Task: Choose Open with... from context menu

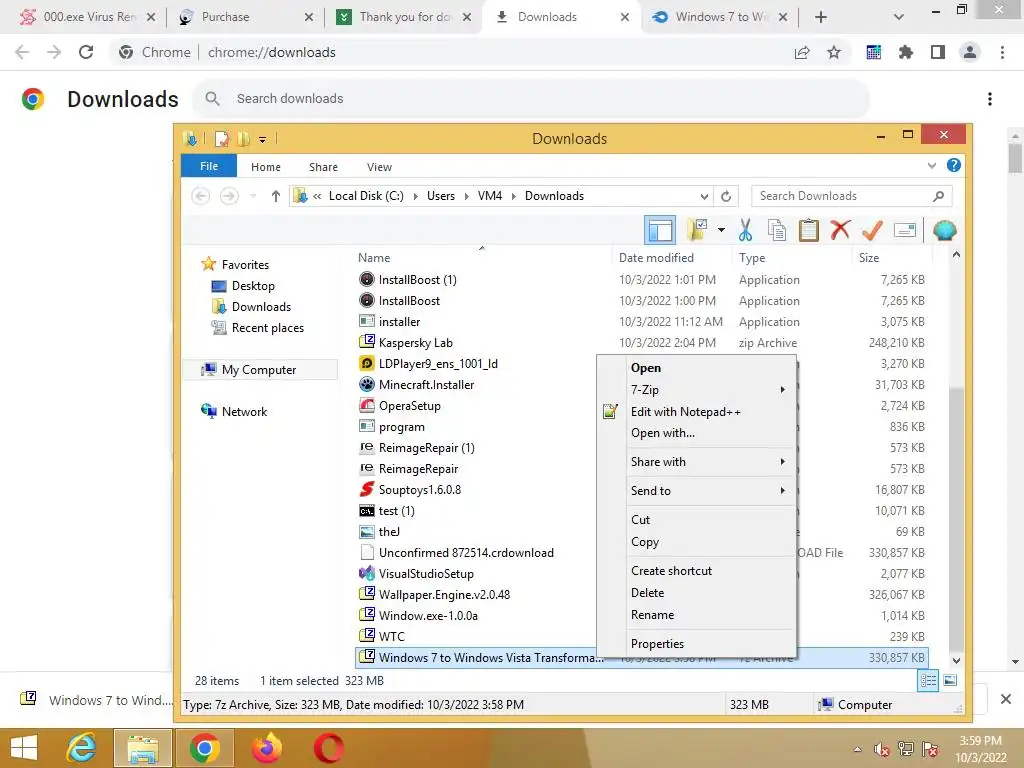Action: (x=696, y=433)
